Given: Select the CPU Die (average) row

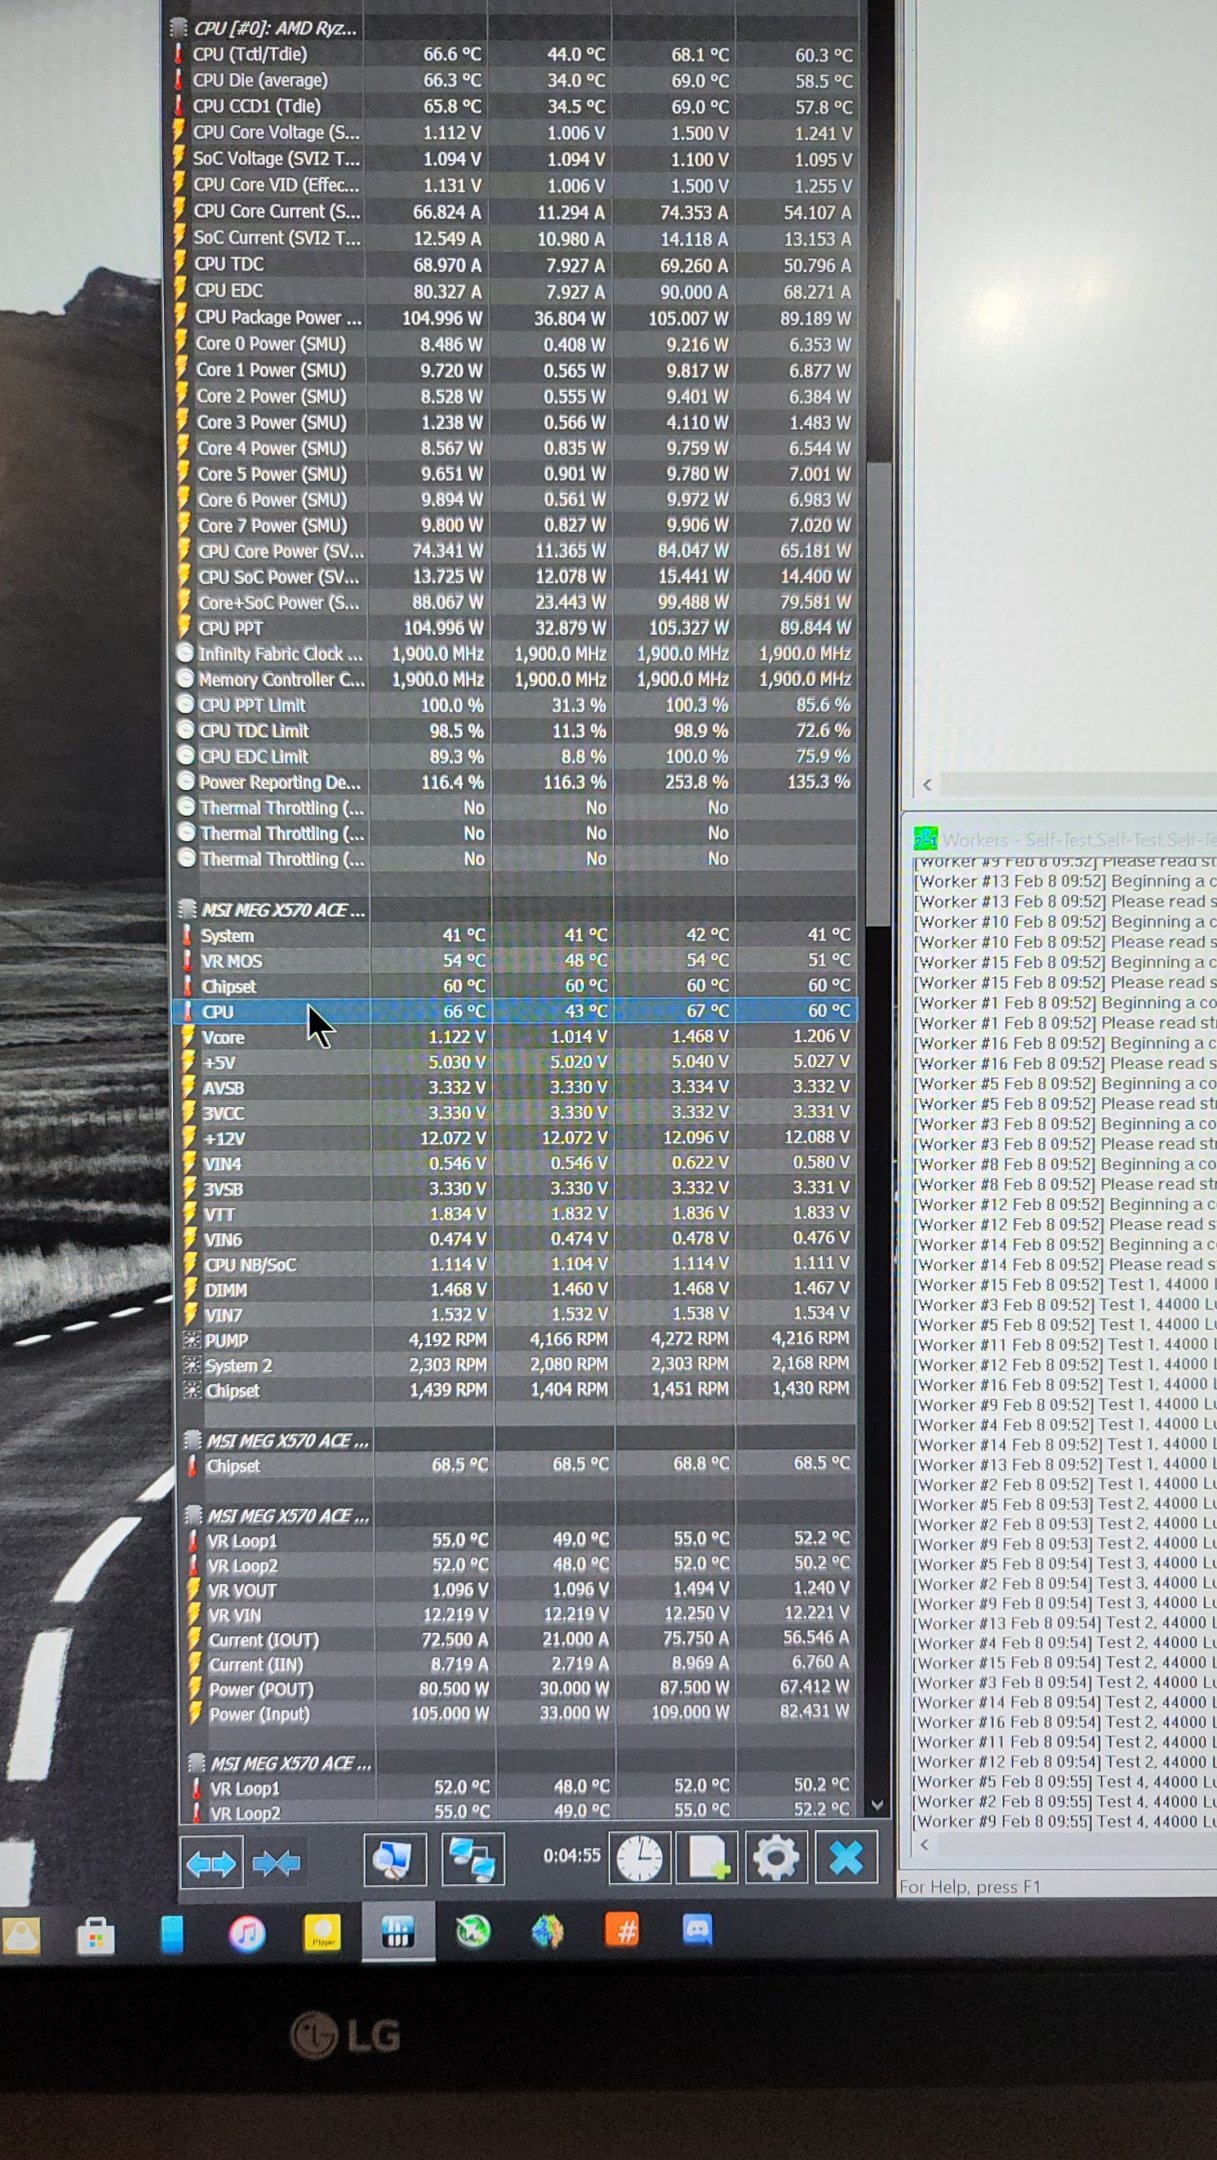Looking at the screenshot, I should pyautogui.click(x=514, y=80).
